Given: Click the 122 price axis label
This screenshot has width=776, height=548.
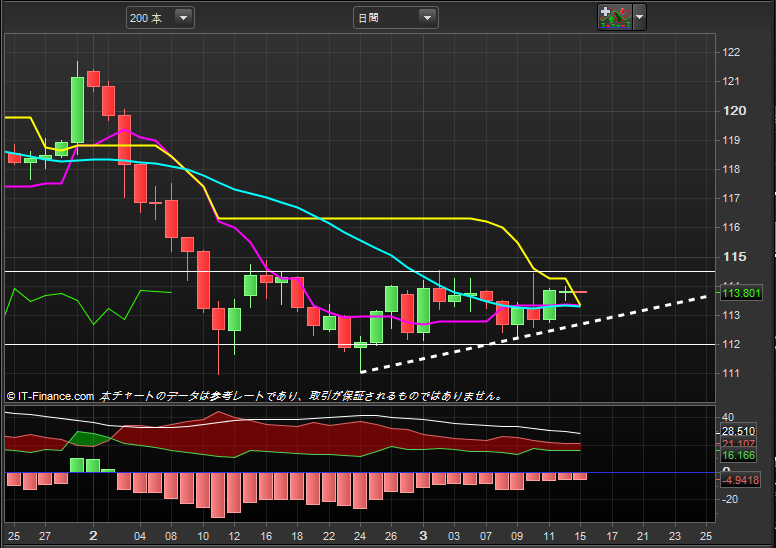Looking at the screenshot, I should click(731, 52).
